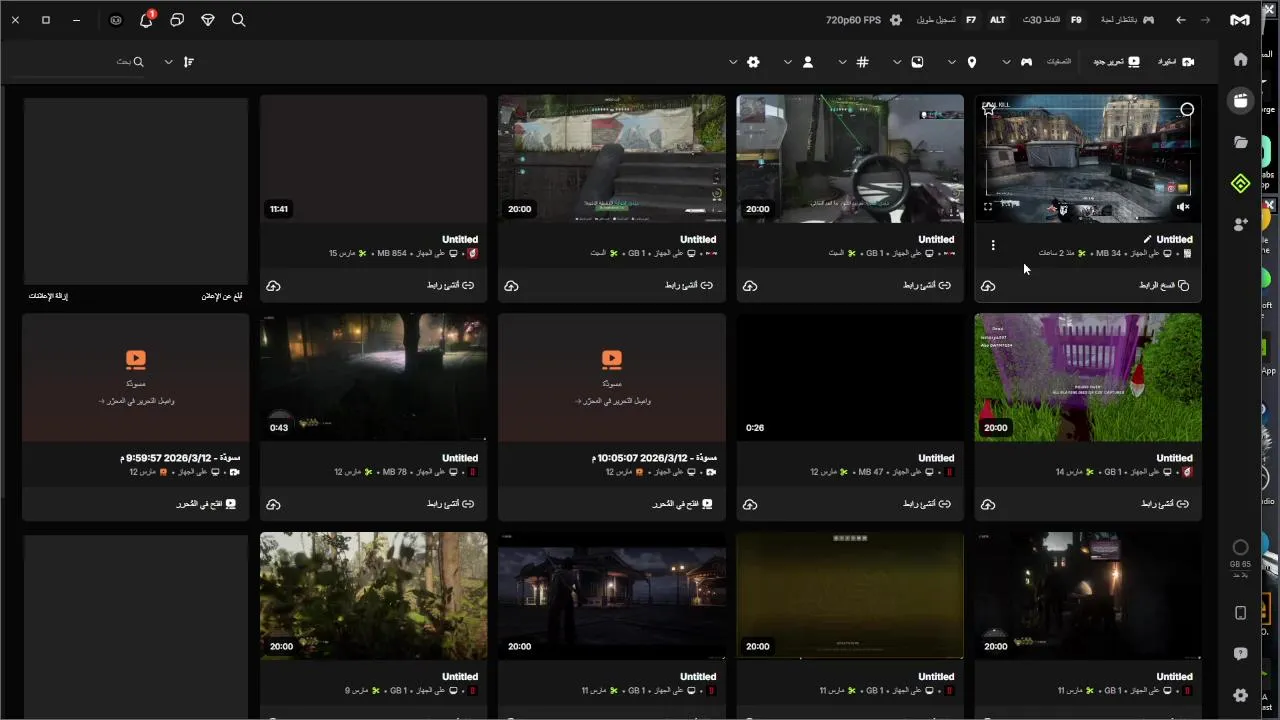The width and height of the screenshot is (1280, 720).
Task: Click the report ad link
Action: pyautogui.click(x=222, y=296)
